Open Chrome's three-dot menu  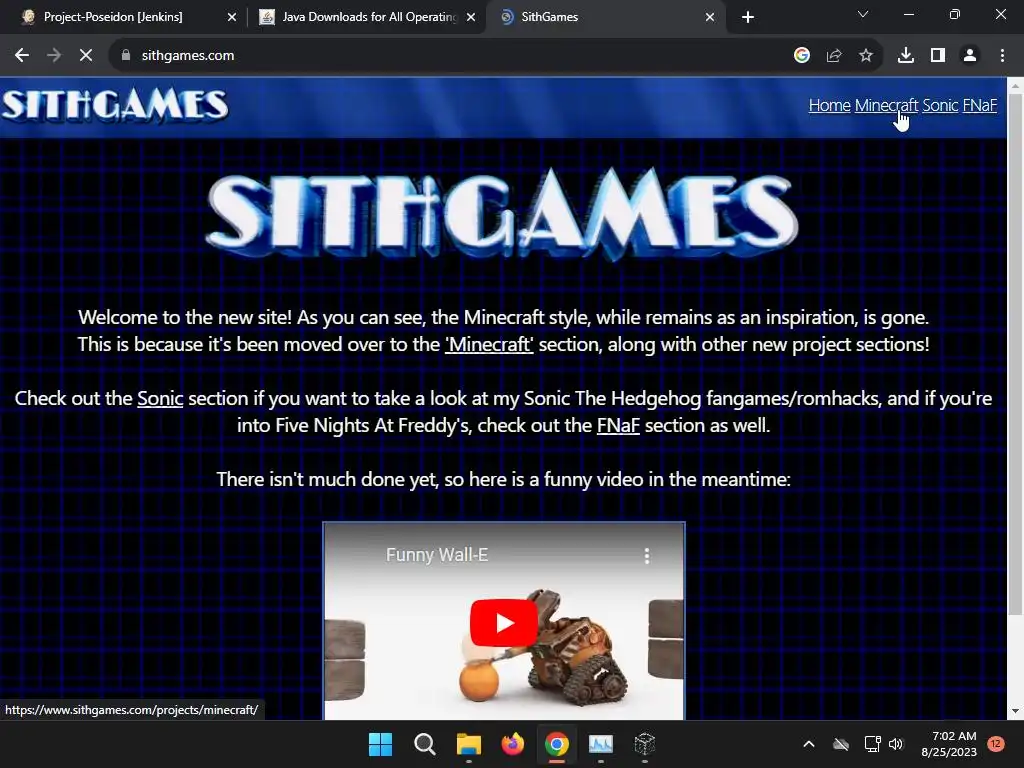point(1002,56)
